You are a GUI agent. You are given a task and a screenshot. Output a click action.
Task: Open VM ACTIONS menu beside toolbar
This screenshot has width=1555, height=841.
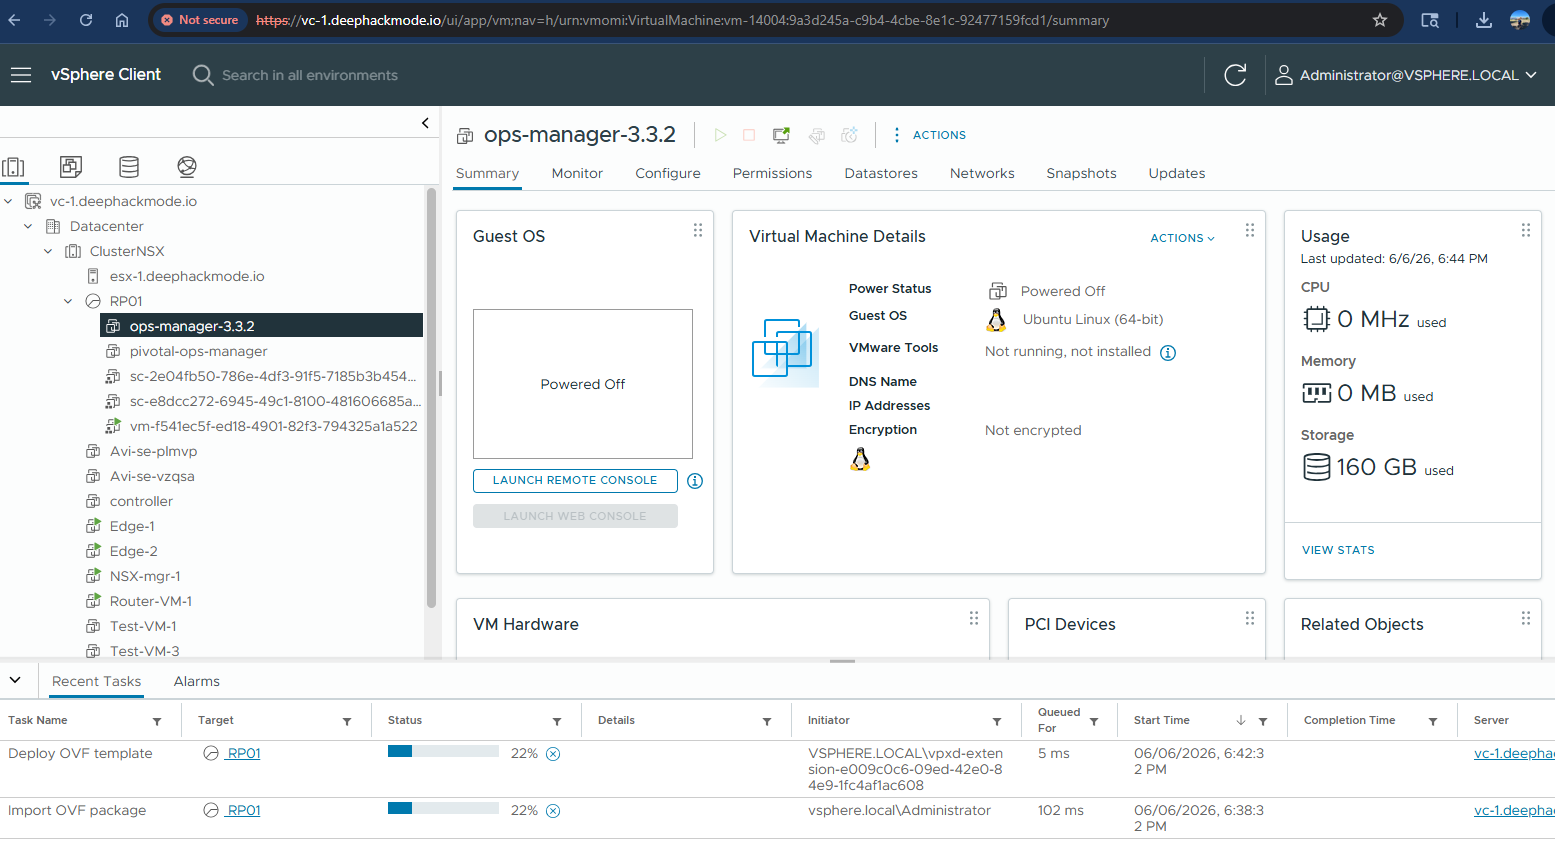coord(929,135)
